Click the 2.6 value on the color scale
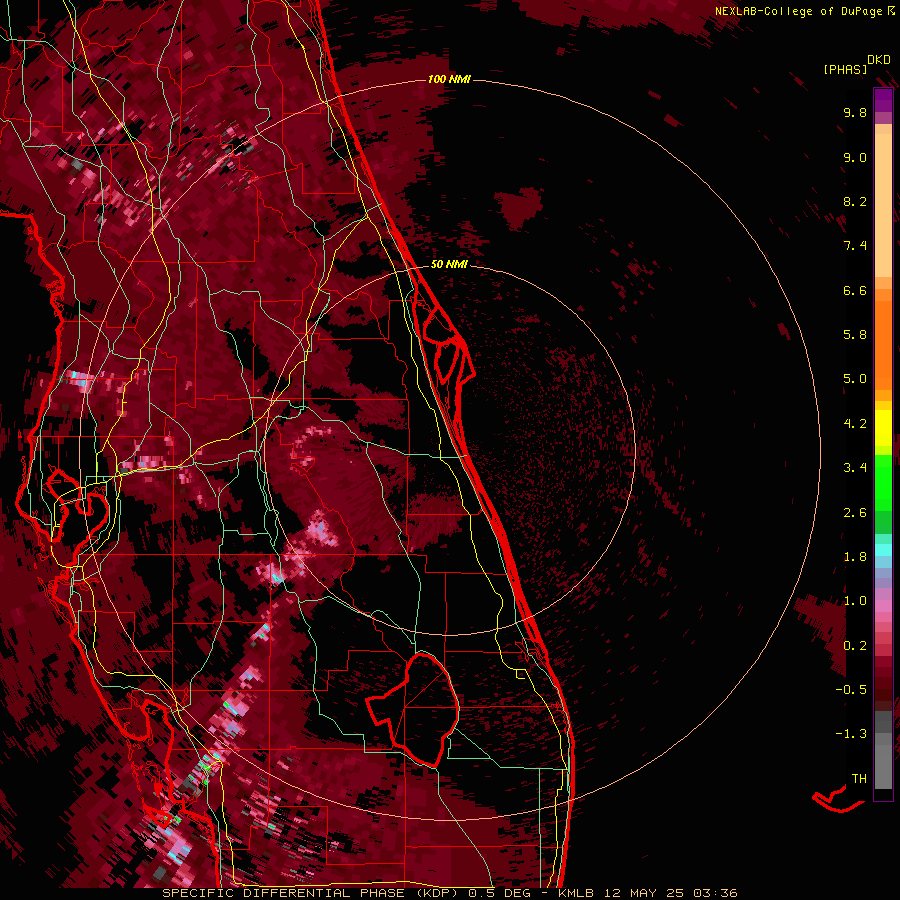The height and width of the screenshot is (900, 900). click(x=855, y=513)
